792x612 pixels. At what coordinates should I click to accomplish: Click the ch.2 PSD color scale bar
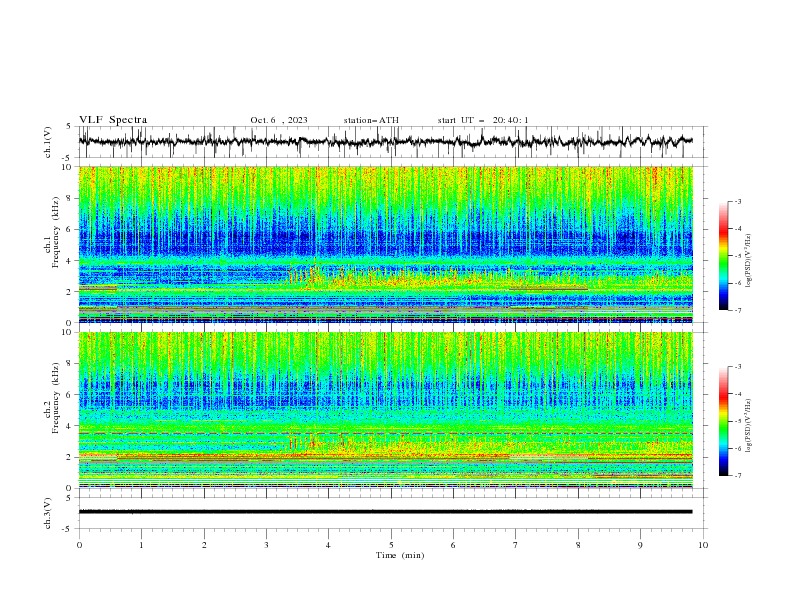tap(724, 421)
